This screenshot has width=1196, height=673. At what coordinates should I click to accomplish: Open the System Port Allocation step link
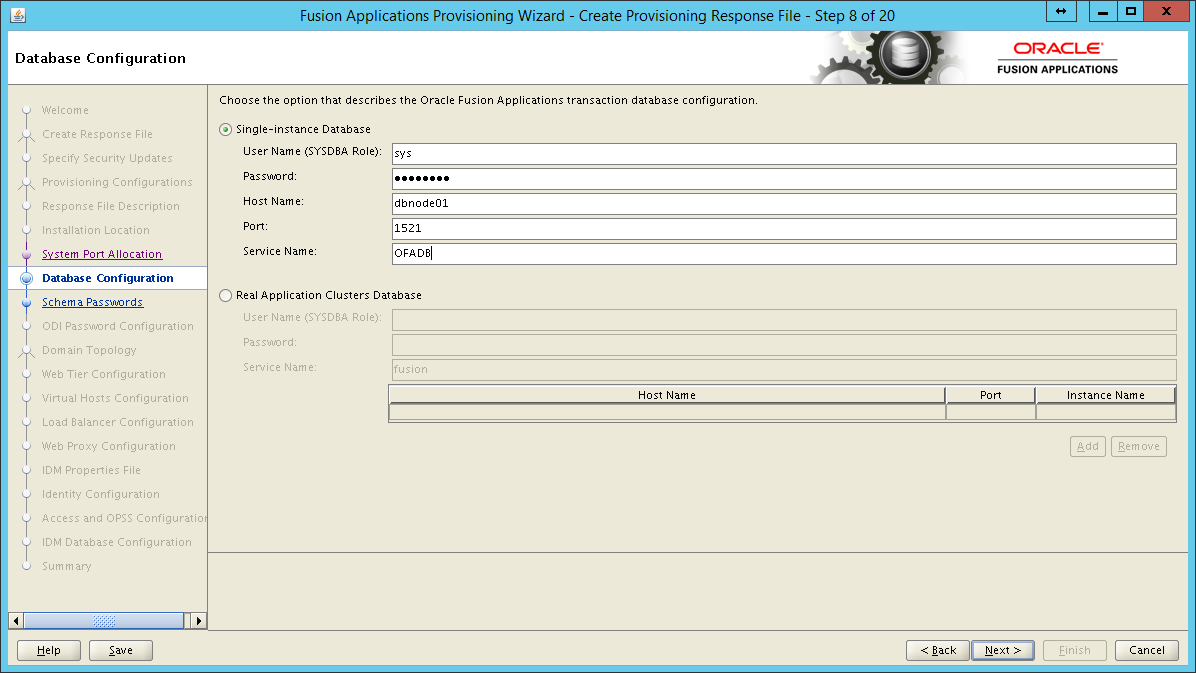pos(101,254)
